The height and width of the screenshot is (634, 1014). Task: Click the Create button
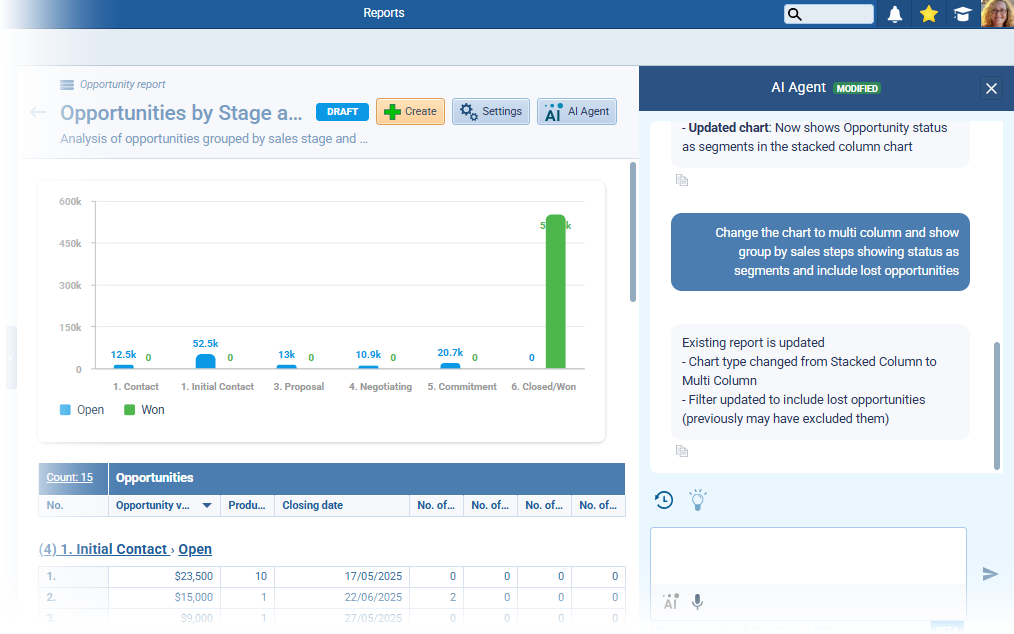coord(410,112)
